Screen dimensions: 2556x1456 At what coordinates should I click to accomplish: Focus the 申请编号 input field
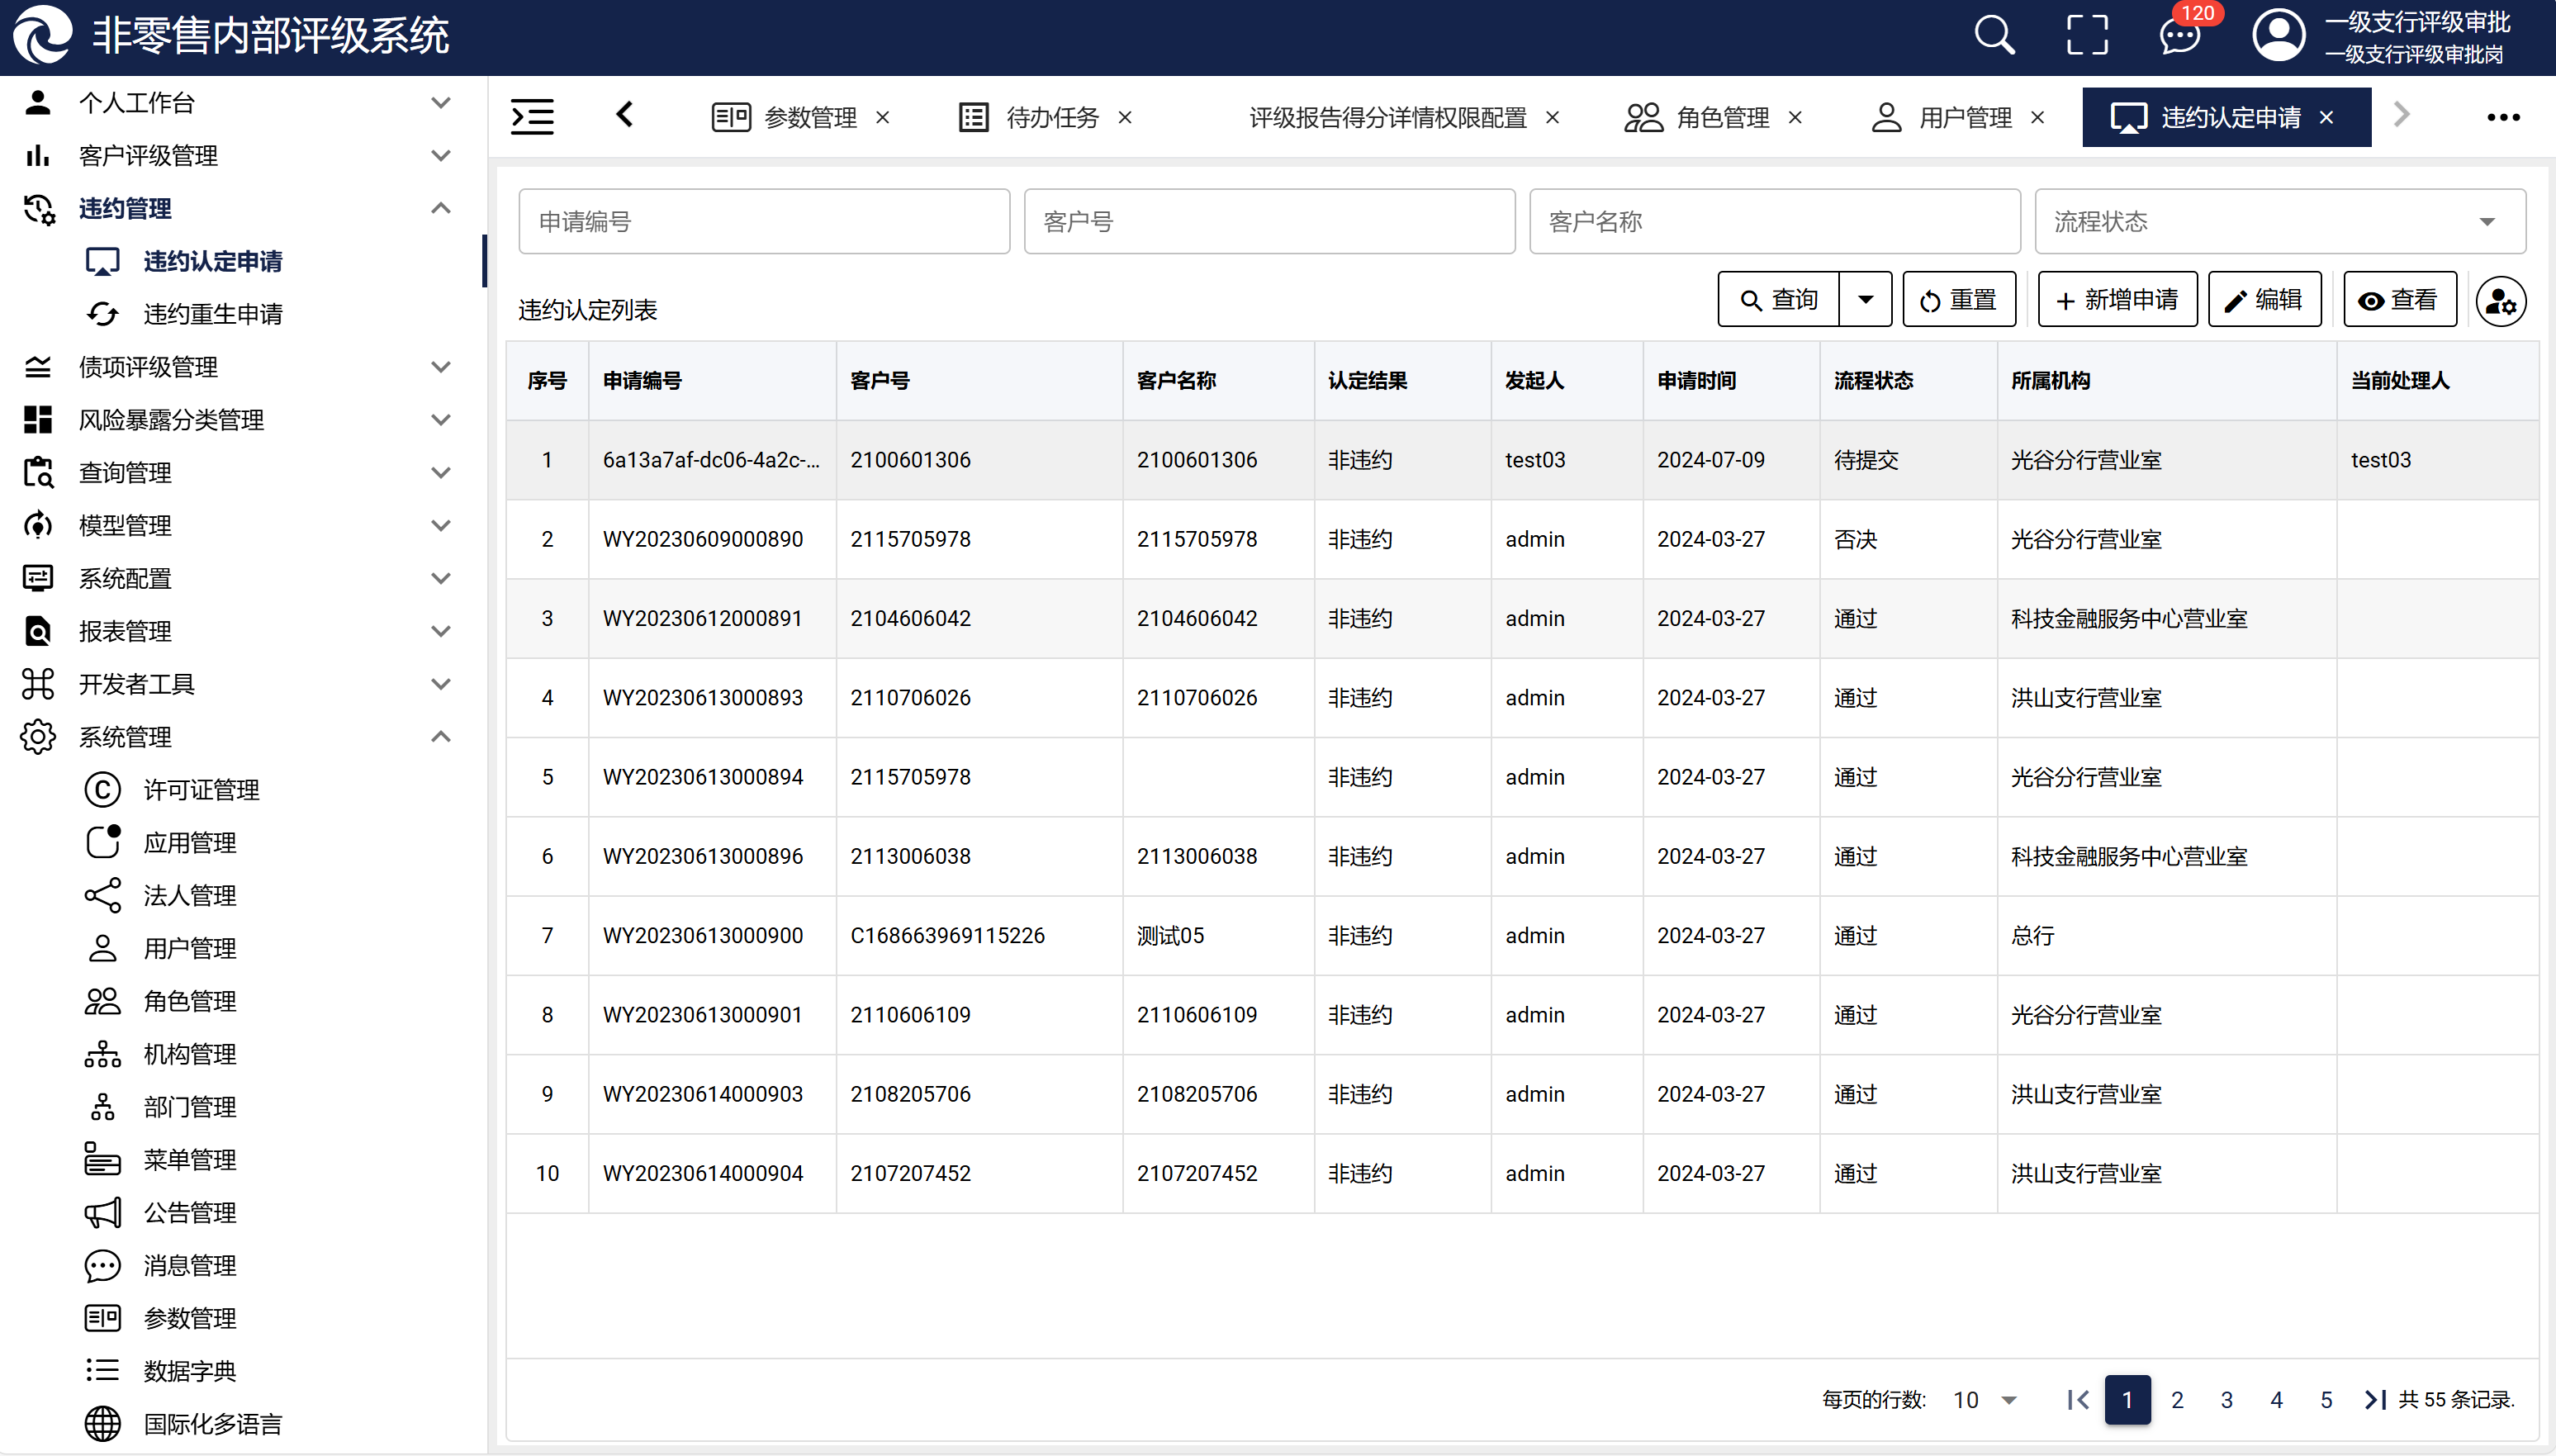pos(764,222)
